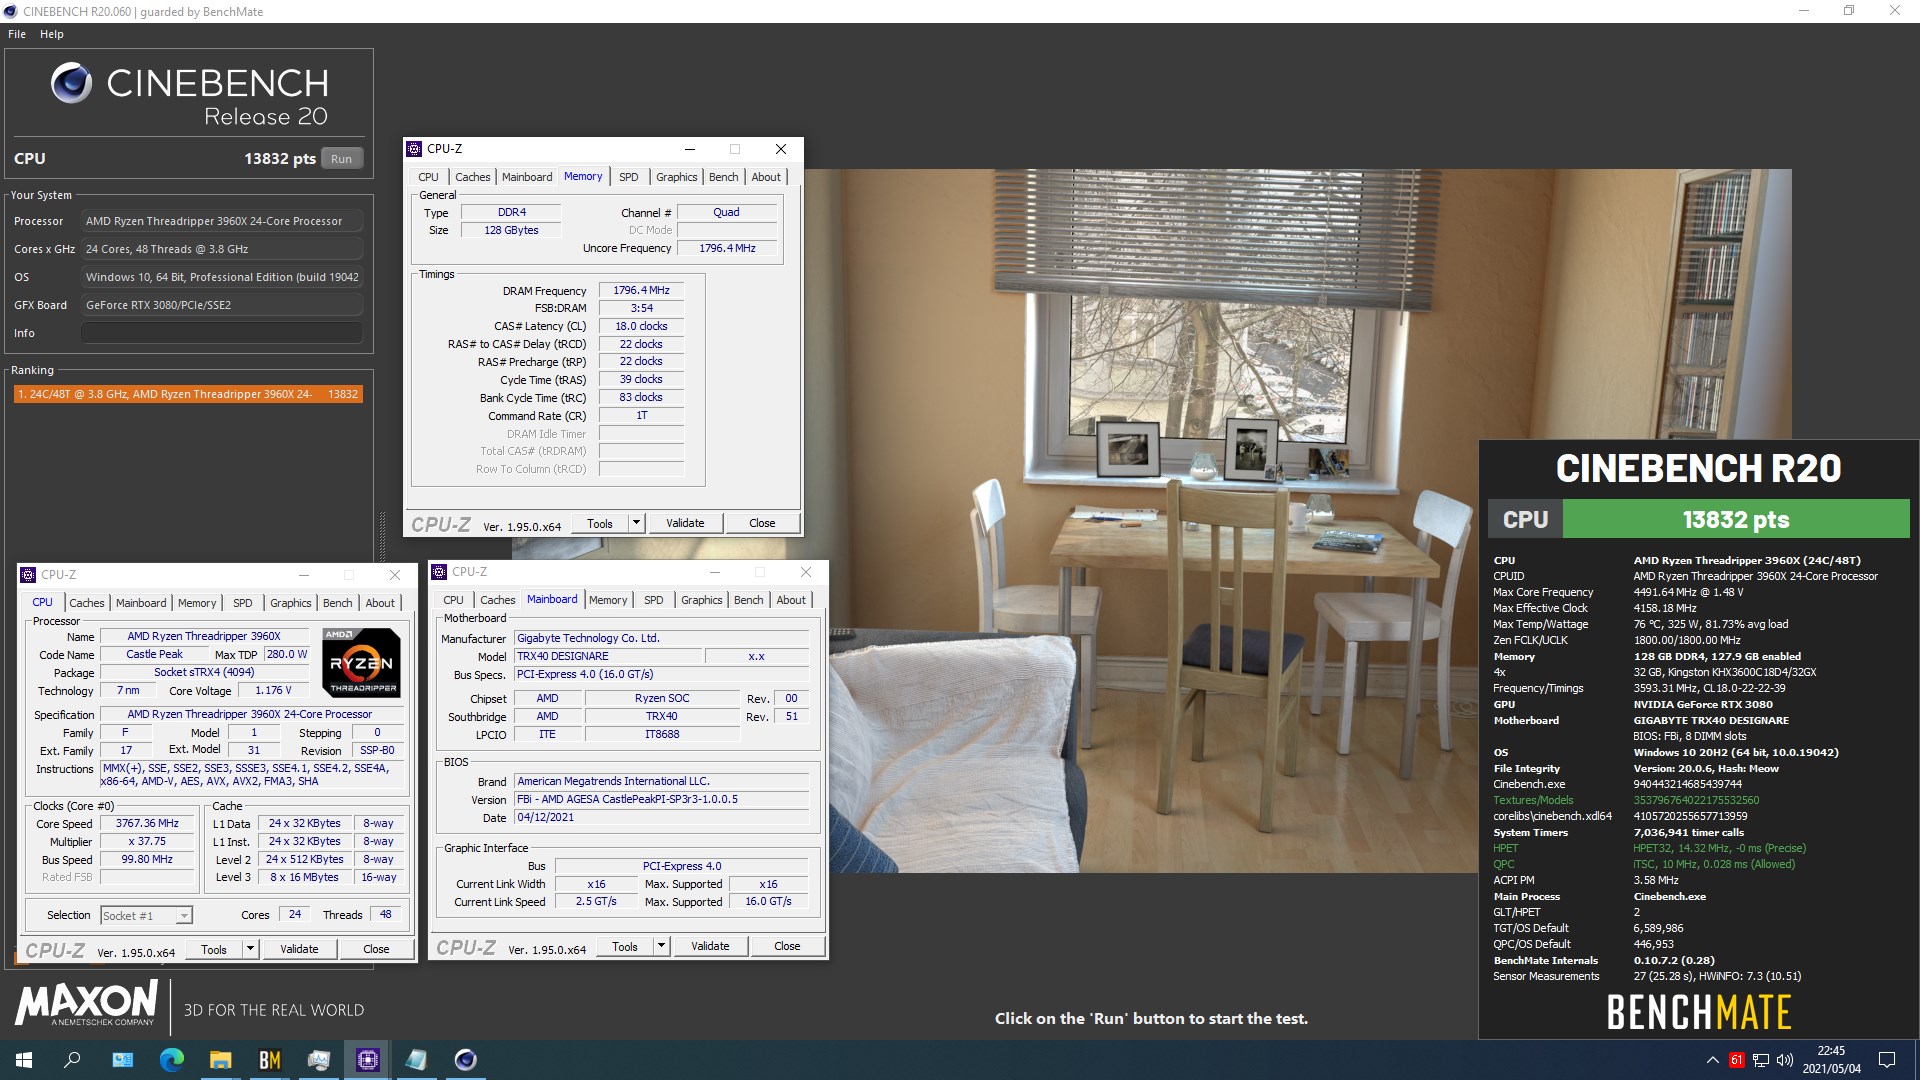
Task: Run the CPU benchmark test
Action: pyautogui.click(x=342, y=158)
